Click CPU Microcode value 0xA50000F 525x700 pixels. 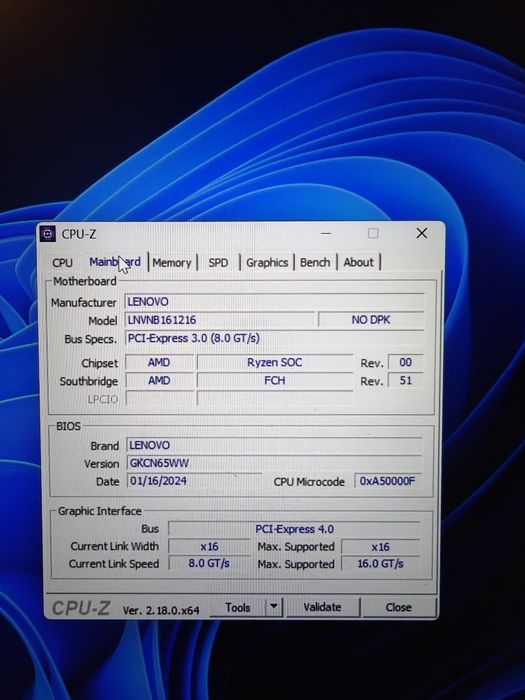388,481
